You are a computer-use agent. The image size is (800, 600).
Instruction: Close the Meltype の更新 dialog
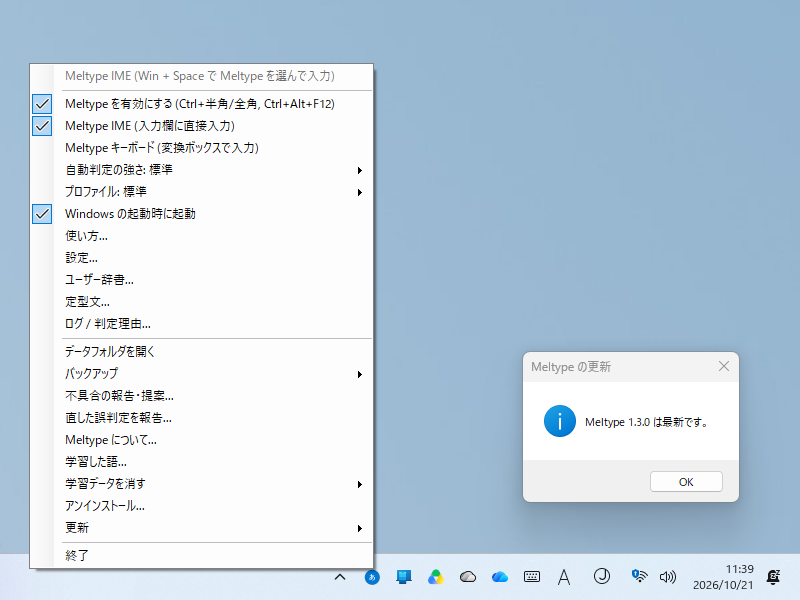tap(723, 366)
